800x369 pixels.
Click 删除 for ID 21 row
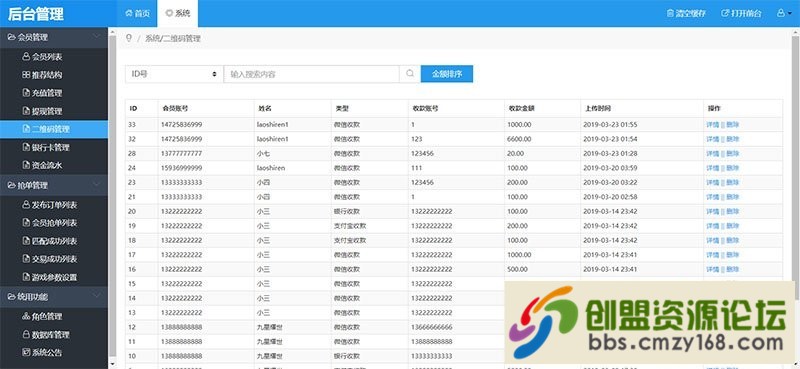(x=733, y=196)
